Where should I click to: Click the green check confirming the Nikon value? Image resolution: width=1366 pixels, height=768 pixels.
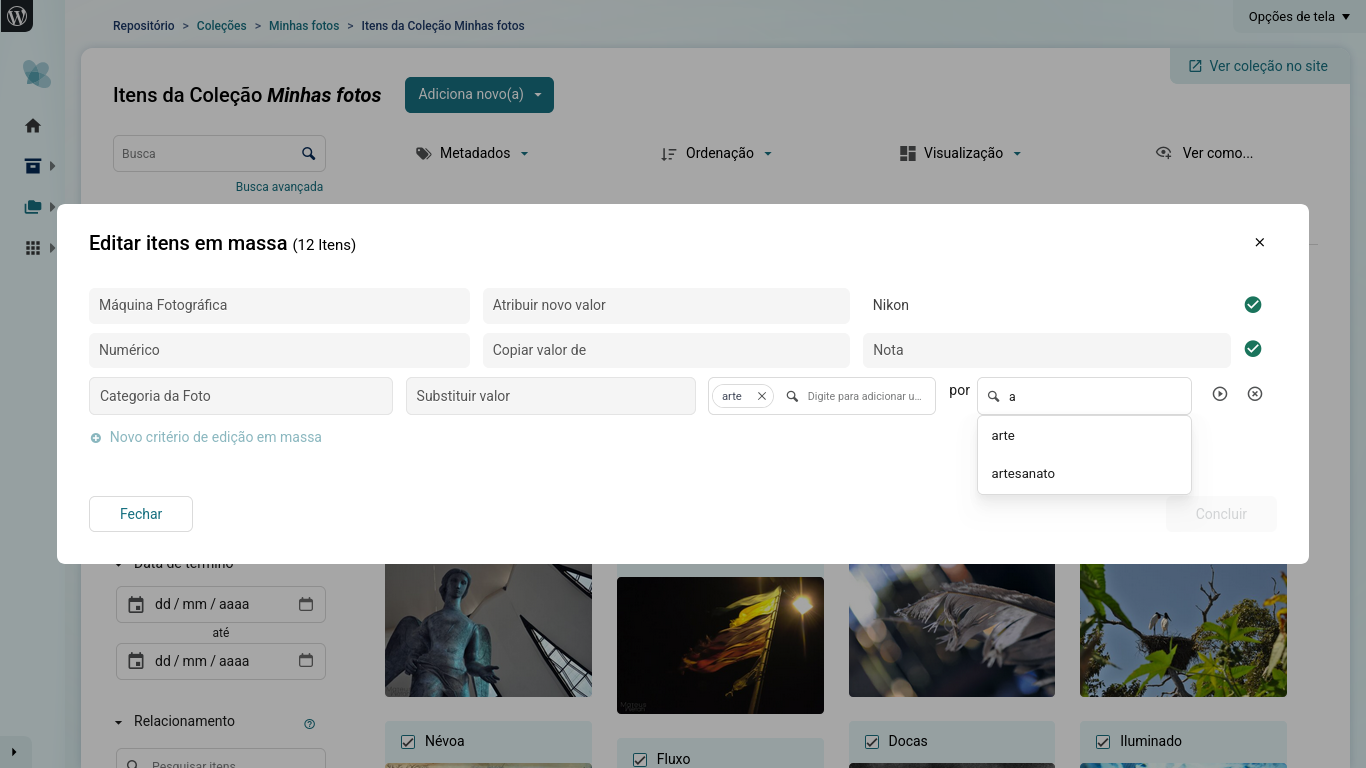[x=1253, y=304]
